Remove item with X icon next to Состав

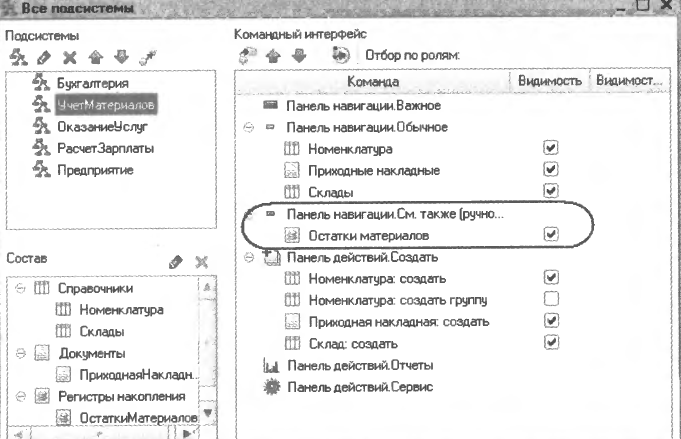pyautogui.click(x=202, y=262)
